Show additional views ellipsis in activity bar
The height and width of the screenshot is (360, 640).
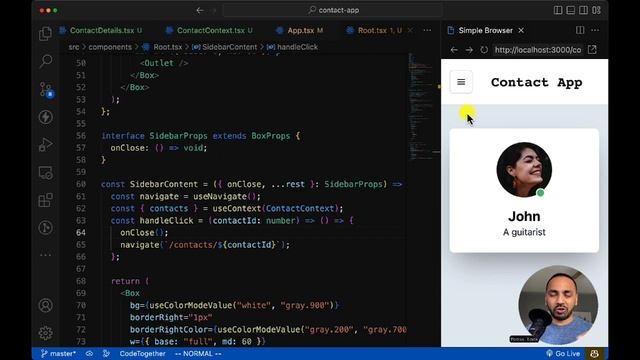click(x=45, y=255)
